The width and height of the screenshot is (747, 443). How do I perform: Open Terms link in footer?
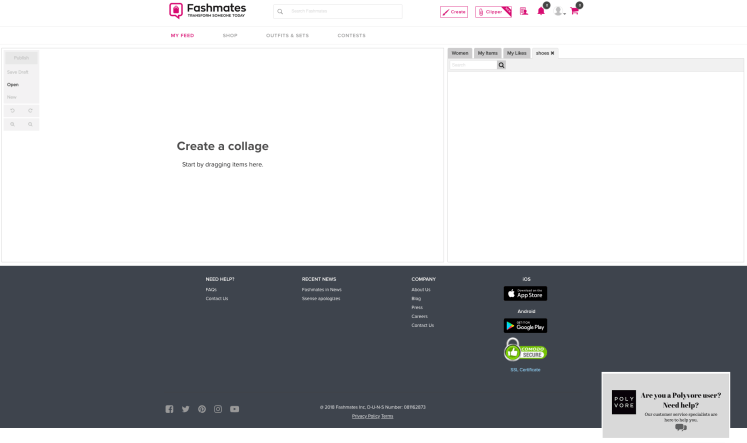[387, 416]
